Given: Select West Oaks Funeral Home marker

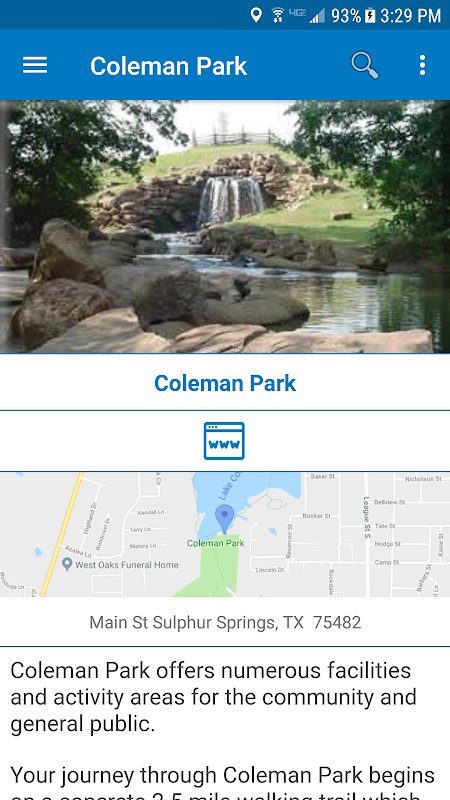Looking at the screenshot, I should click(x=120, y=564).
